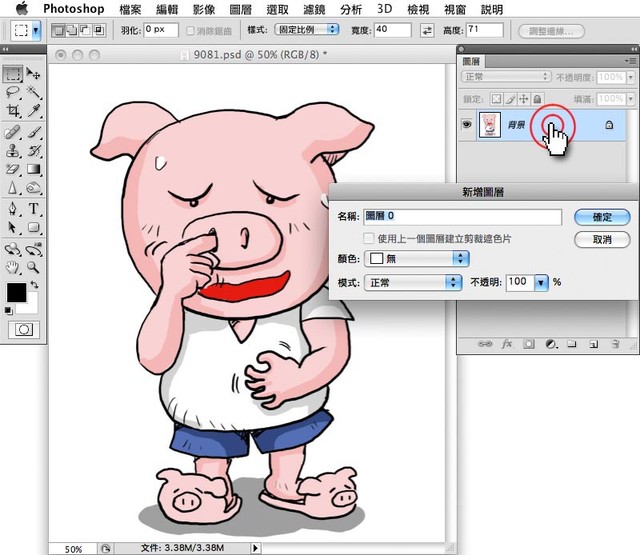
Task: Select the Hand tool
Action: tap(12, 267)
